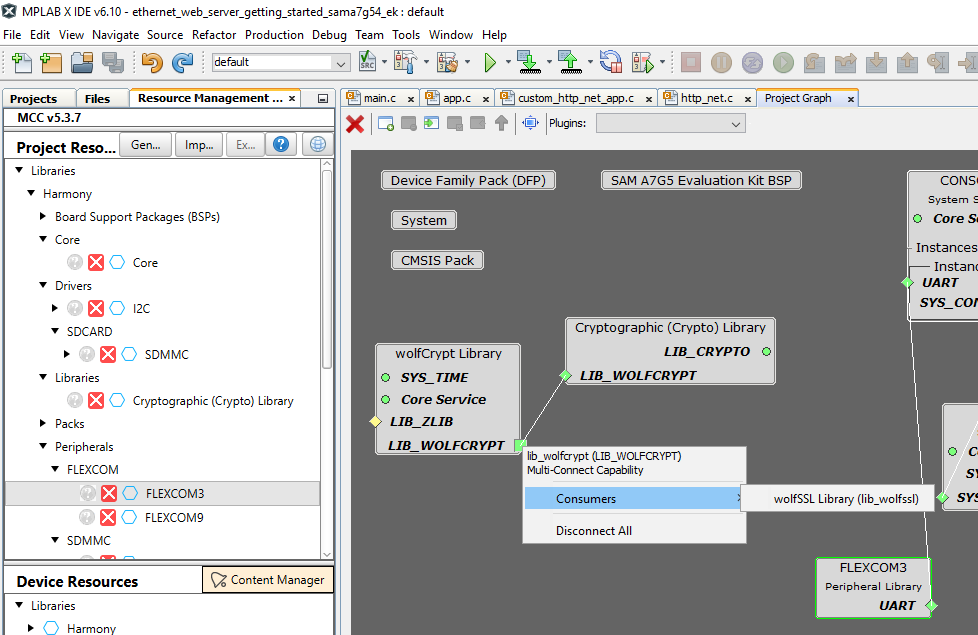Switch to the custom_http_net_app.c tab
Screen dimensions: 978x635
click(x=576, y=99)
